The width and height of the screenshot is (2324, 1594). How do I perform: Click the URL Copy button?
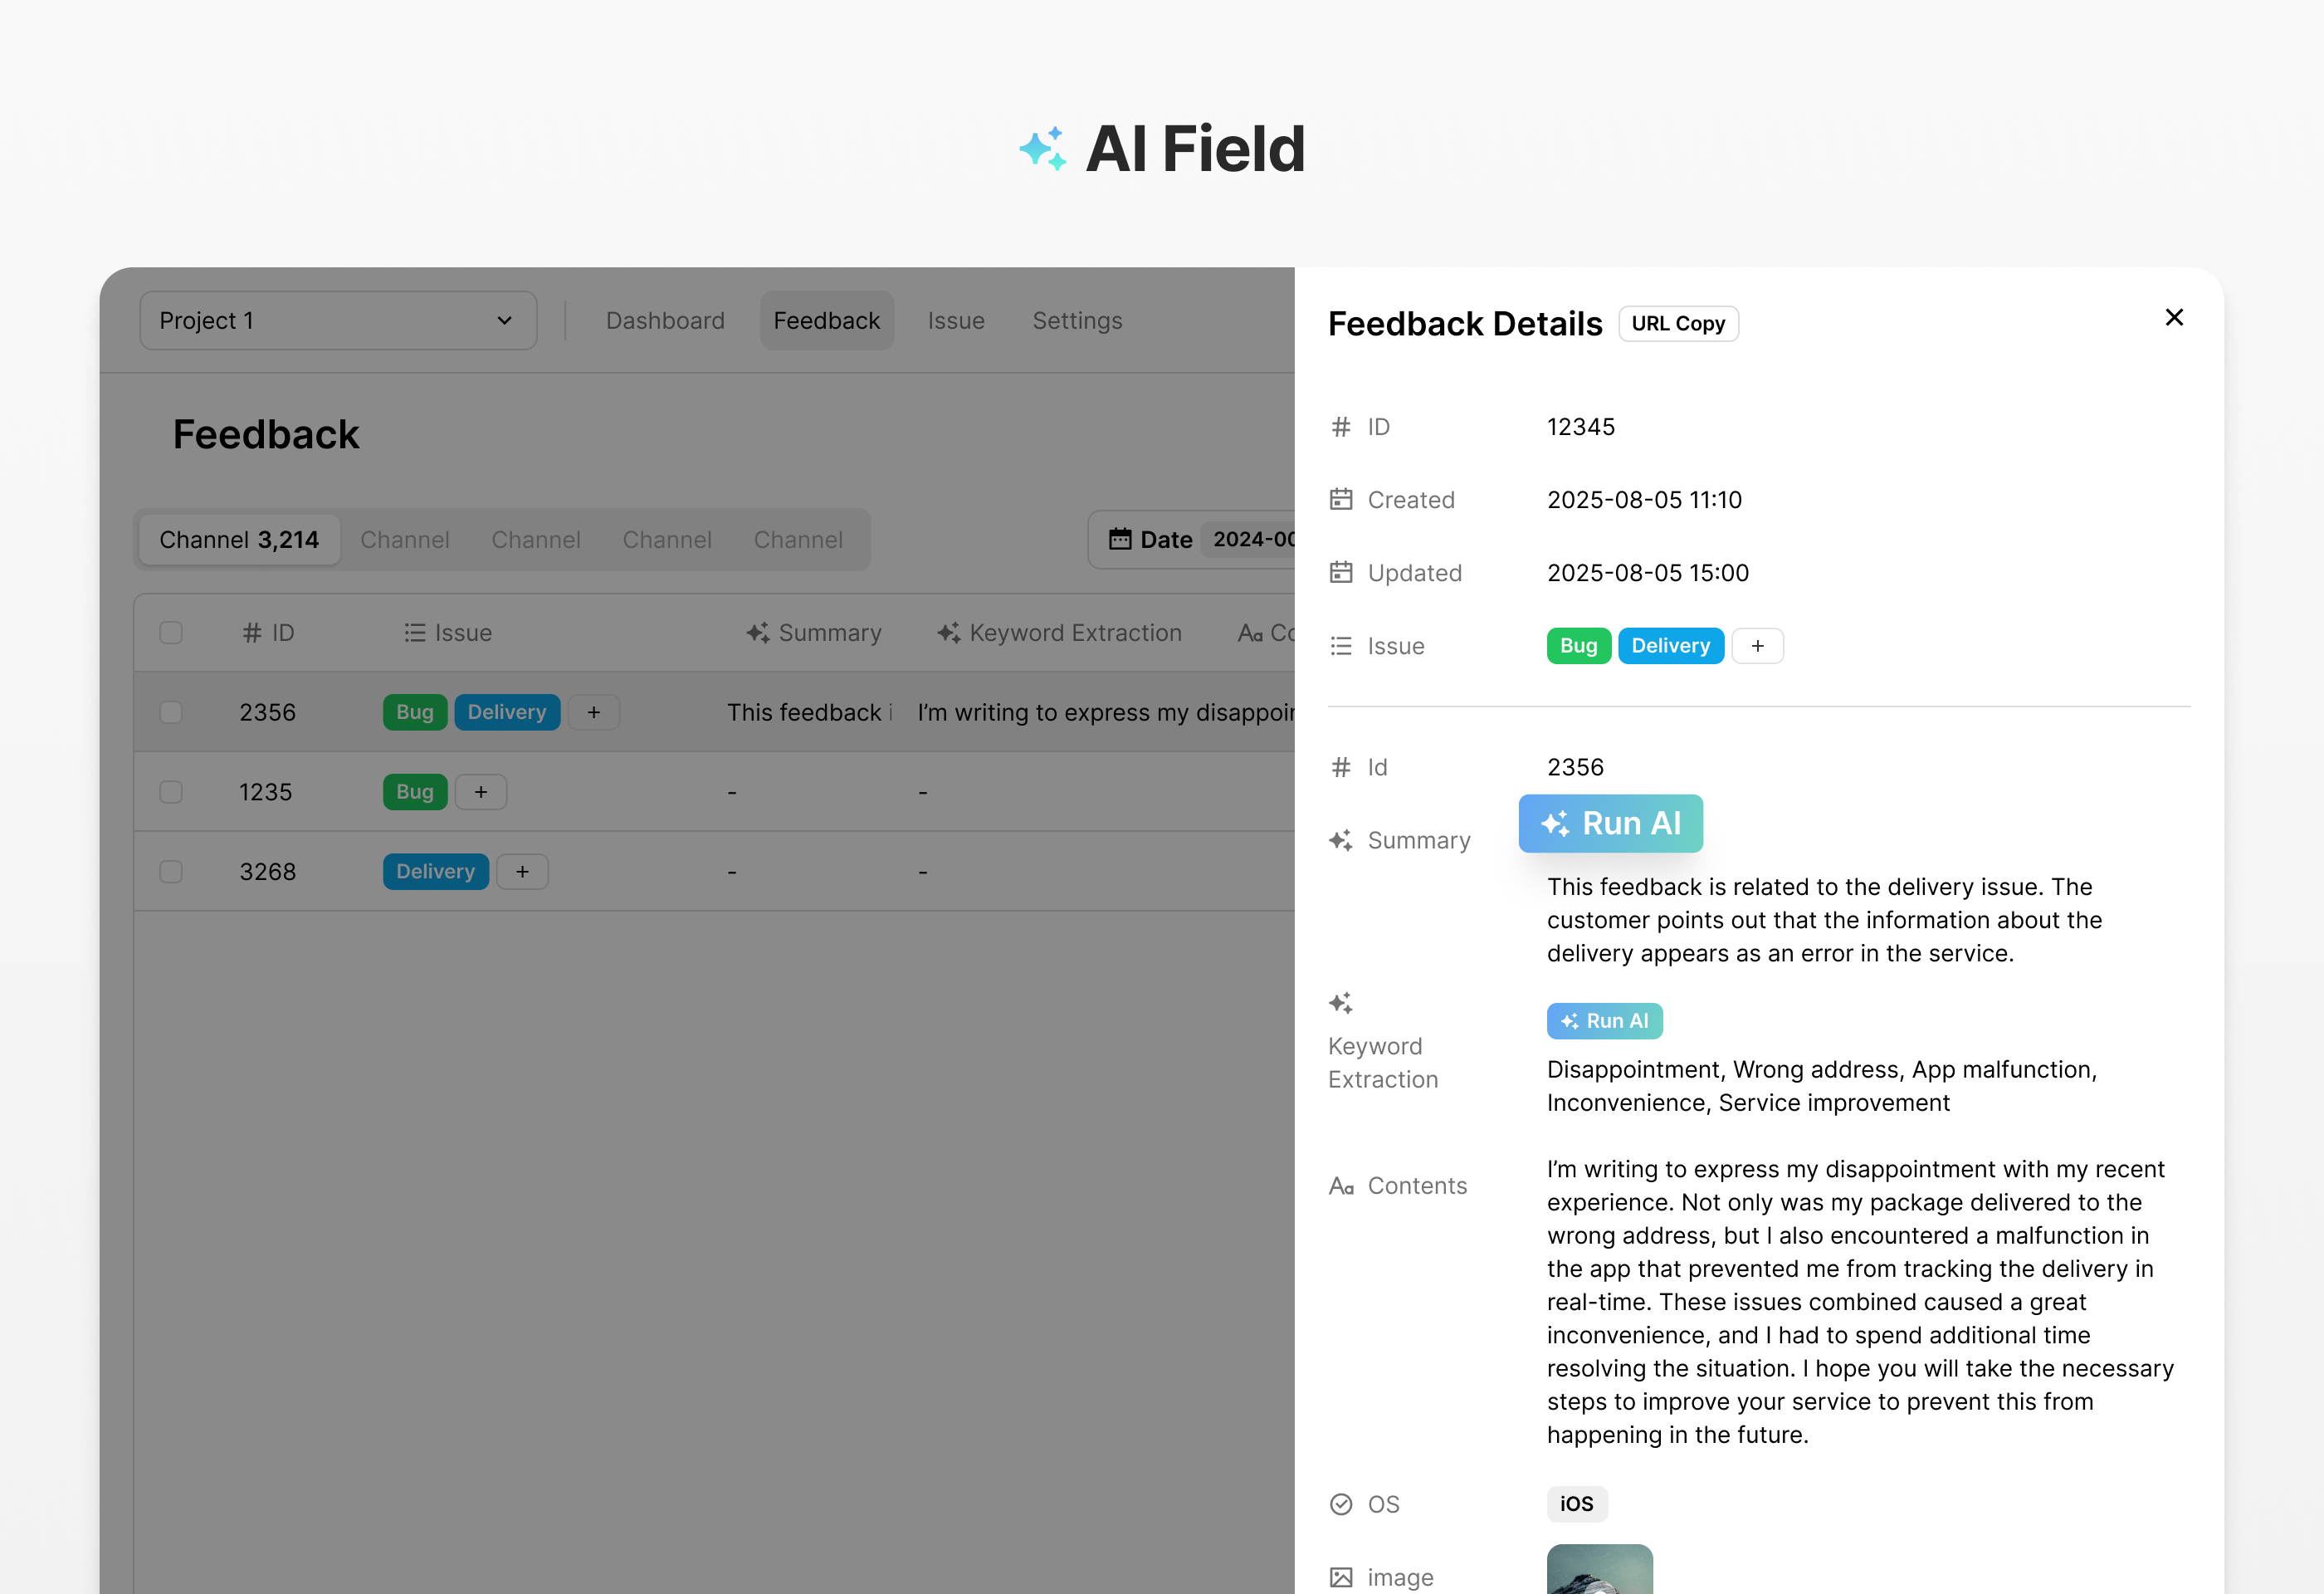point(1678,323)
